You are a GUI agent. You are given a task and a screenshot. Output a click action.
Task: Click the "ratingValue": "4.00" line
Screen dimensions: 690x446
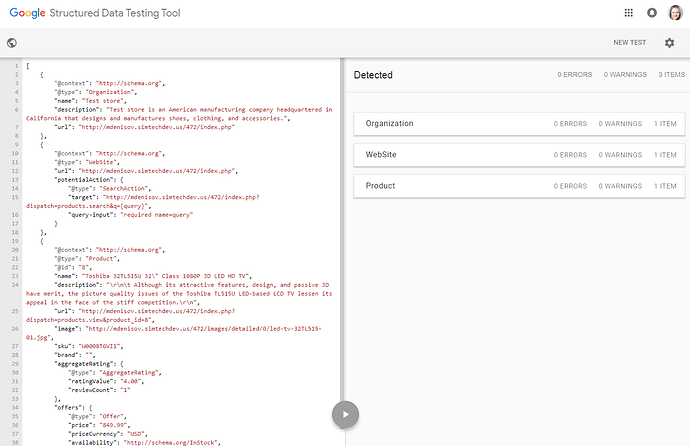[106, 381]
